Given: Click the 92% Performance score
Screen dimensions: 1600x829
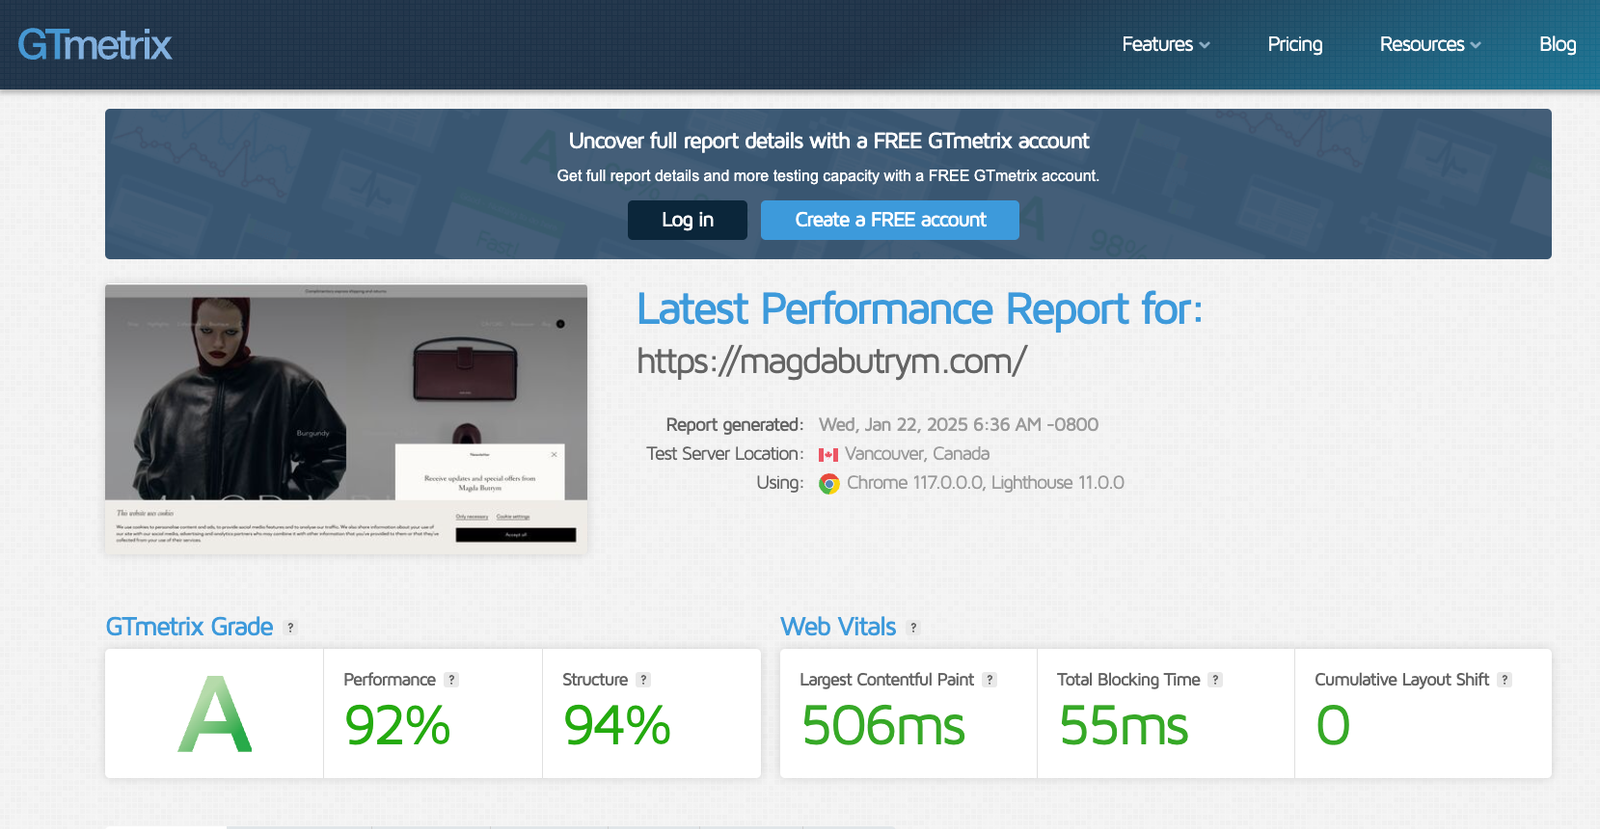Looking at the screenshot, I should coord(397,725).
